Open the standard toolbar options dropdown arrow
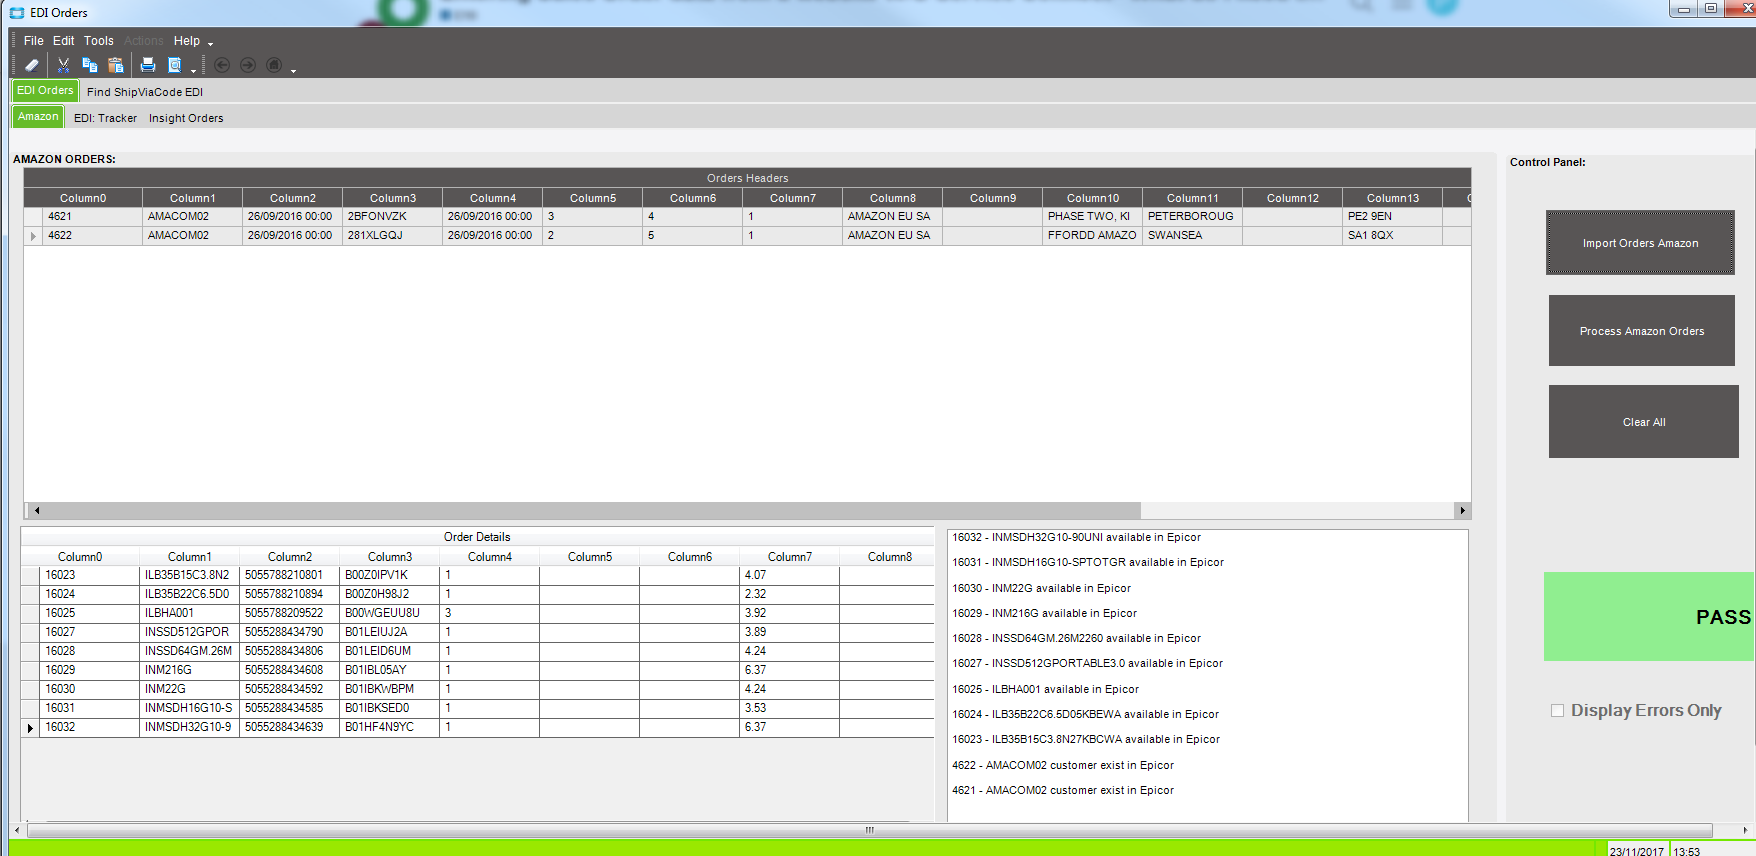1756x856 pixels. tap(193, 70)
